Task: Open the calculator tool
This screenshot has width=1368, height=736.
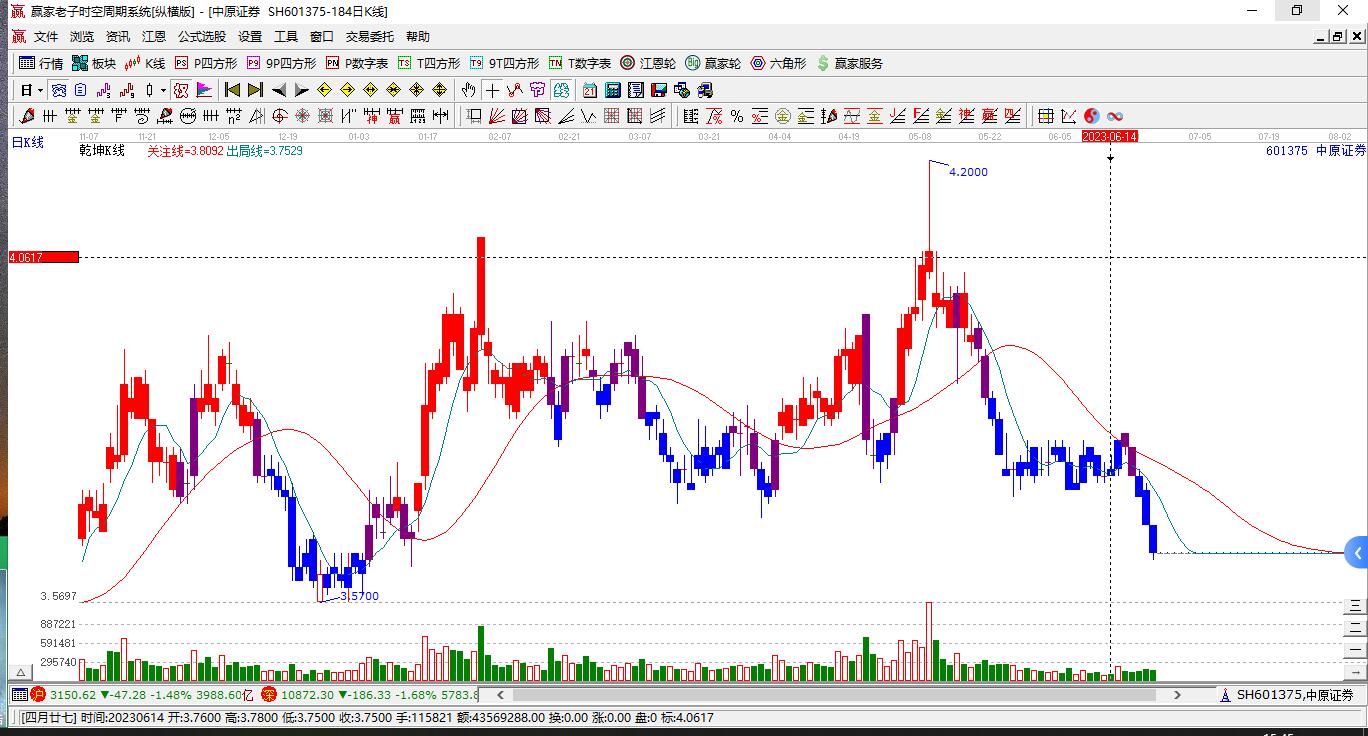Action: tap(613, 90)
